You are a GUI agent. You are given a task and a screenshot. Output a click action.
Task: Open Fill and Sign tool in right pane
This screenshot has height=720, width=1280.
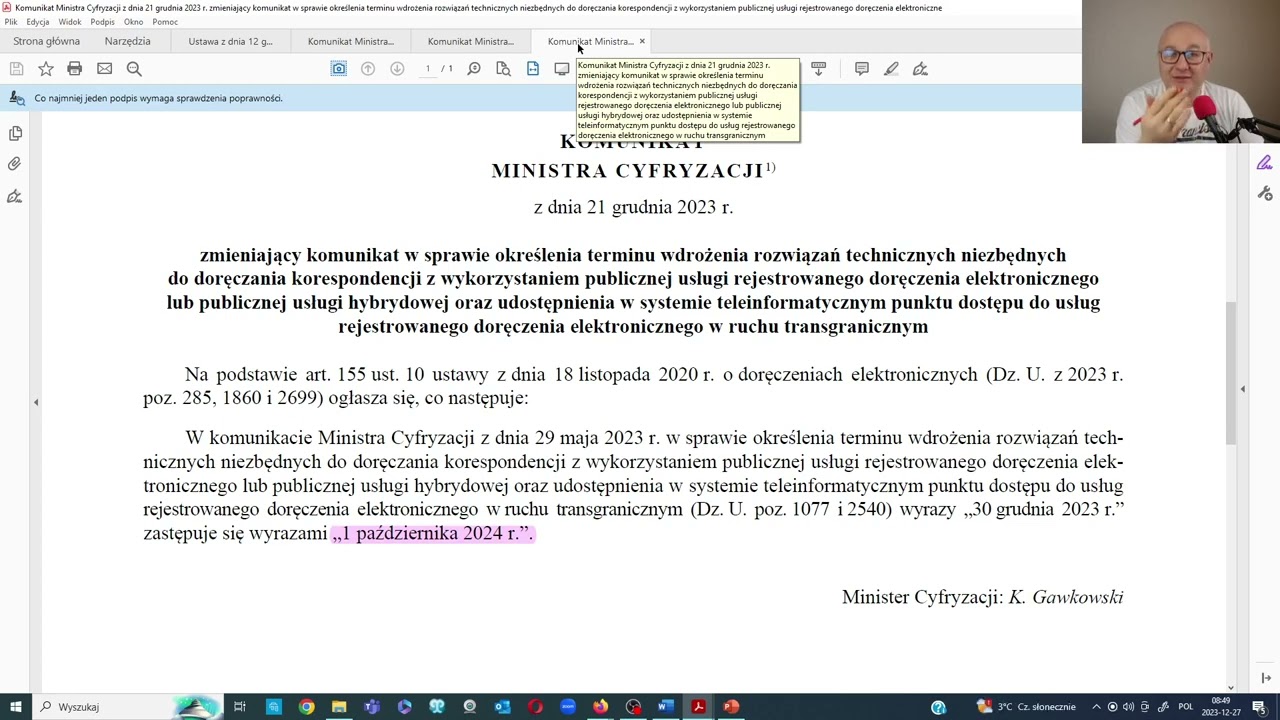point(1265,163)
